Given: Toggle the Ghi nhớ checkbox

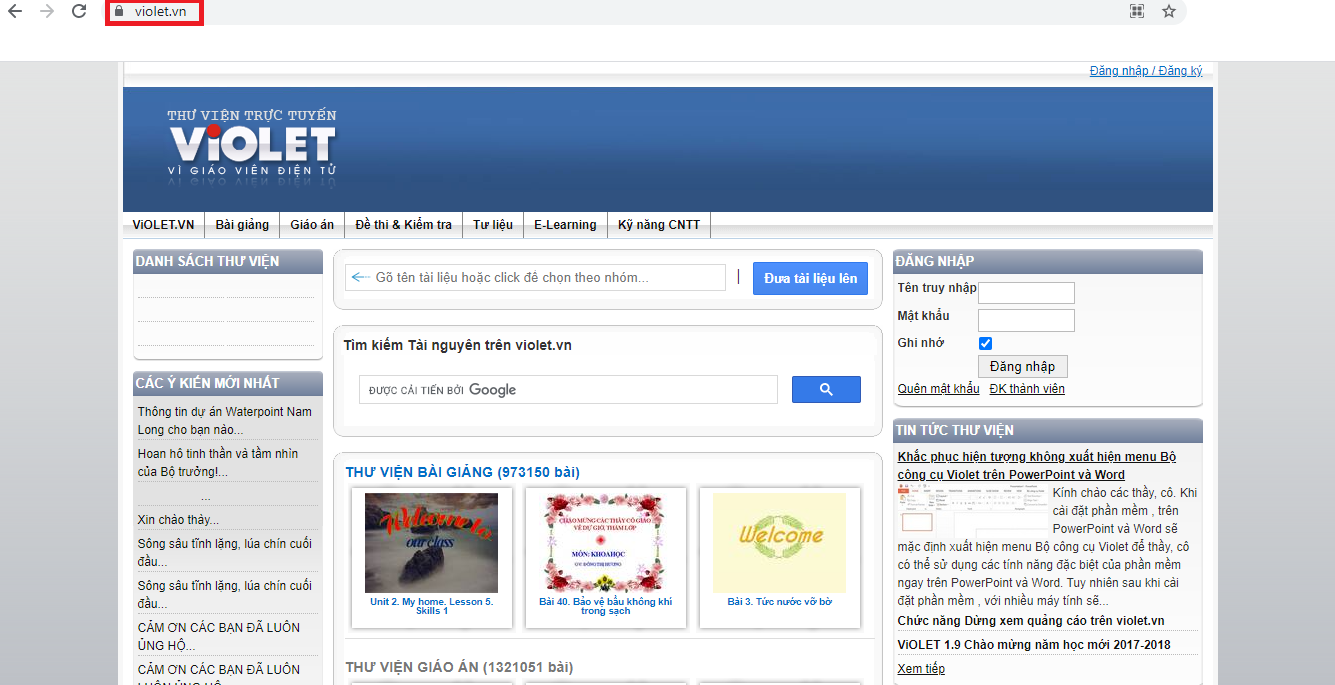Looking at the screenshot, I should 985,343.
